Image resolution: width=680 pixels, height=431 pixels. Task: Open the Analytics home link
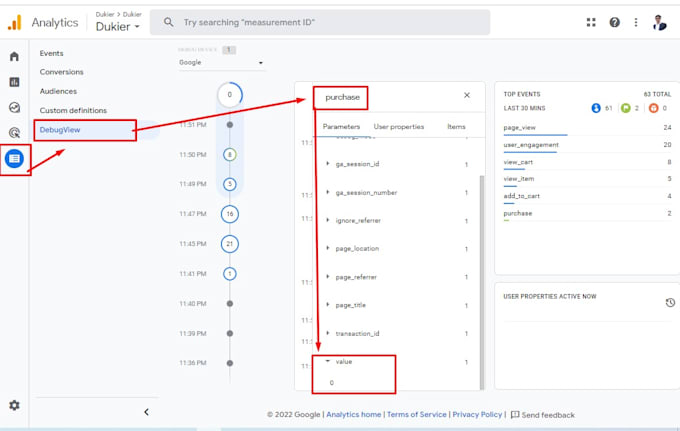[353, 415]
